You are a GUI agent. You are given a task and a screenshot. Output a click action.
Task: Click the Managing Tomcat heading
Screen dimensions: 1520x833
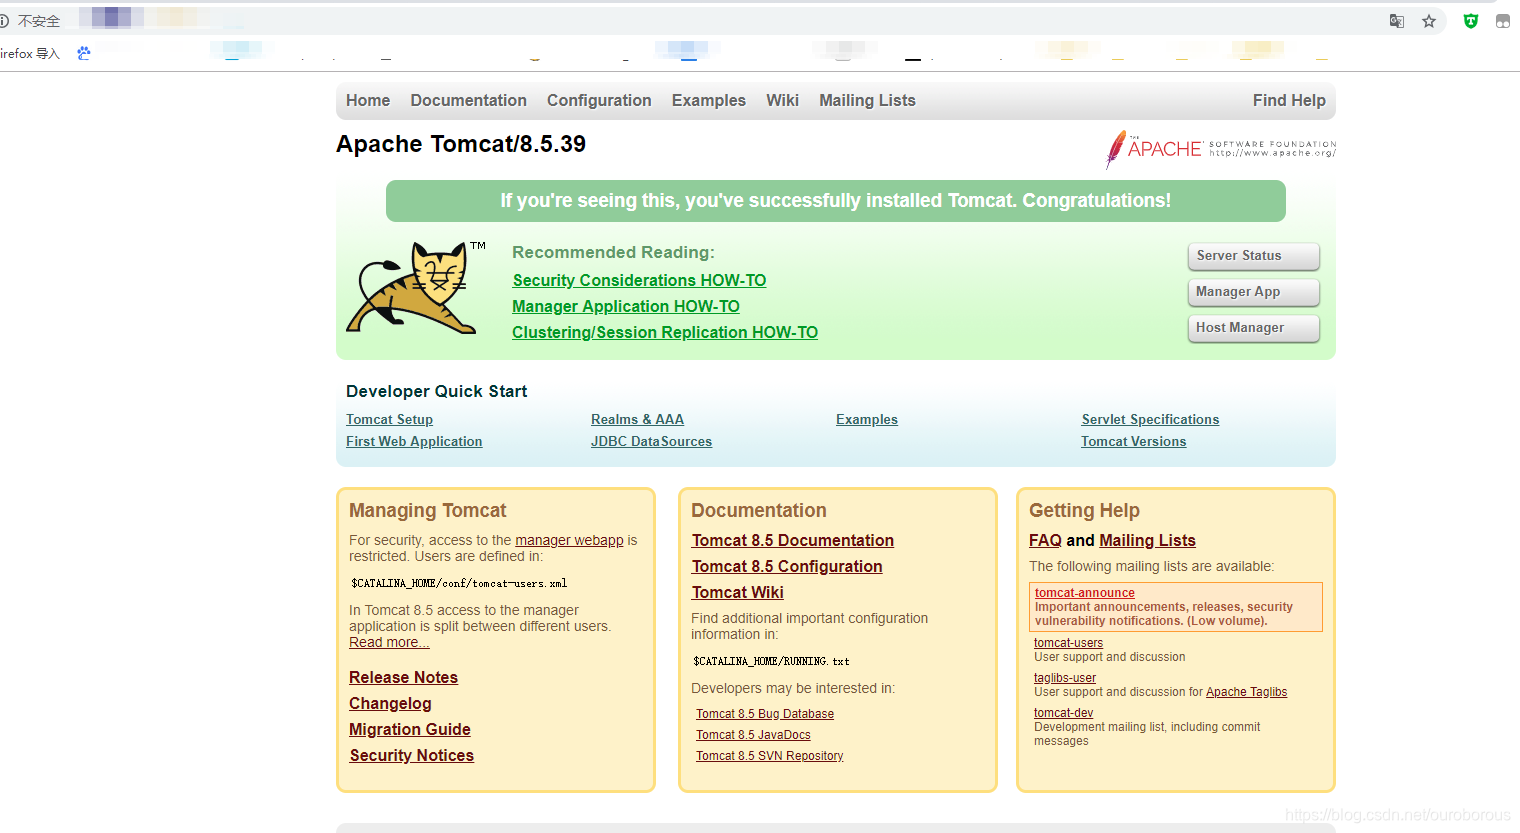pos(427,511)
